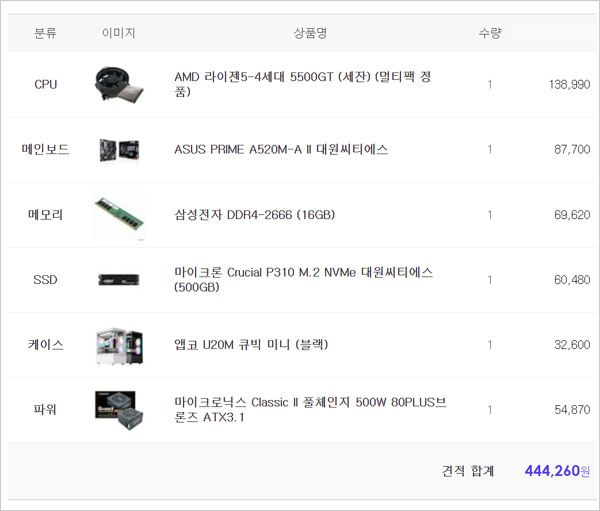The width and height of the screenshot is (600, 511).
Task: Click the 수량 column header
Action: (x=490, y=33)
